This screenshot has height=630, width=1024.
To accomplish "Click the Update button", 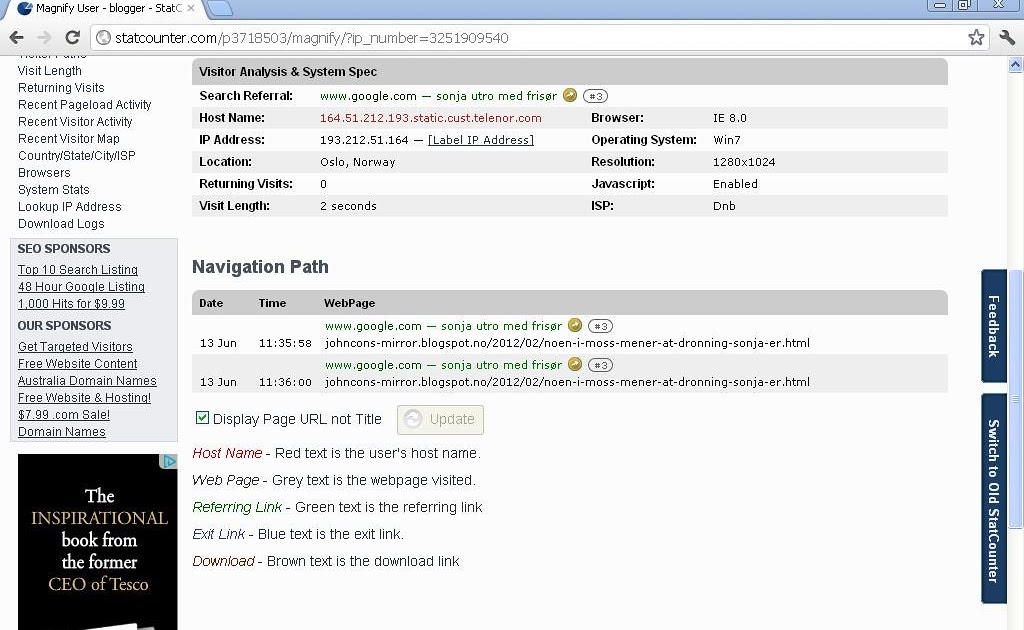I will pyautogui.click(x=440, y=420).
